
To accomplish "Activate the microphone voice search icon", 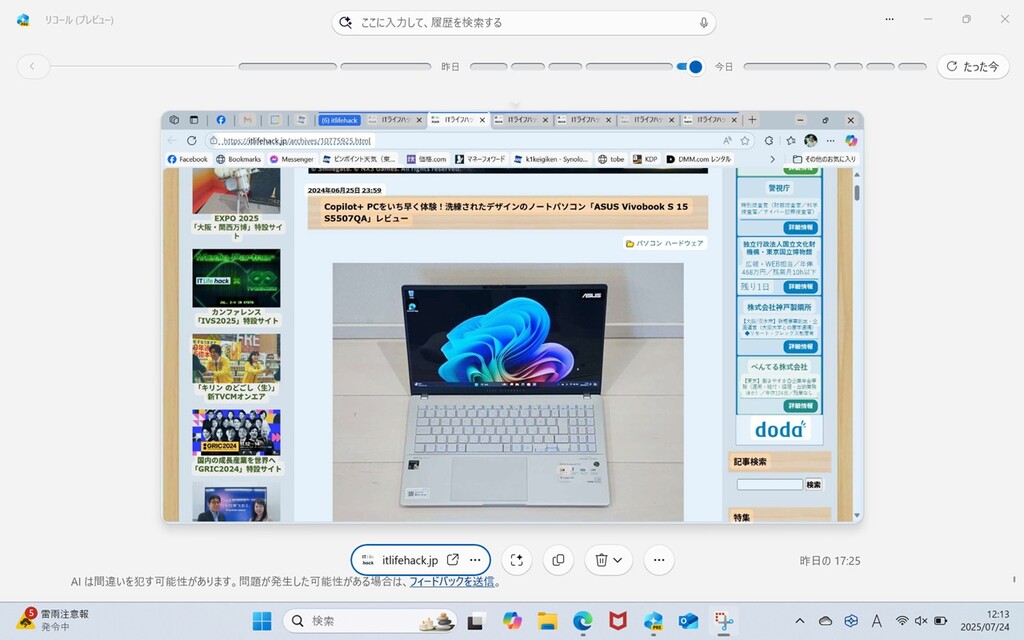I will tap(703, 23).
